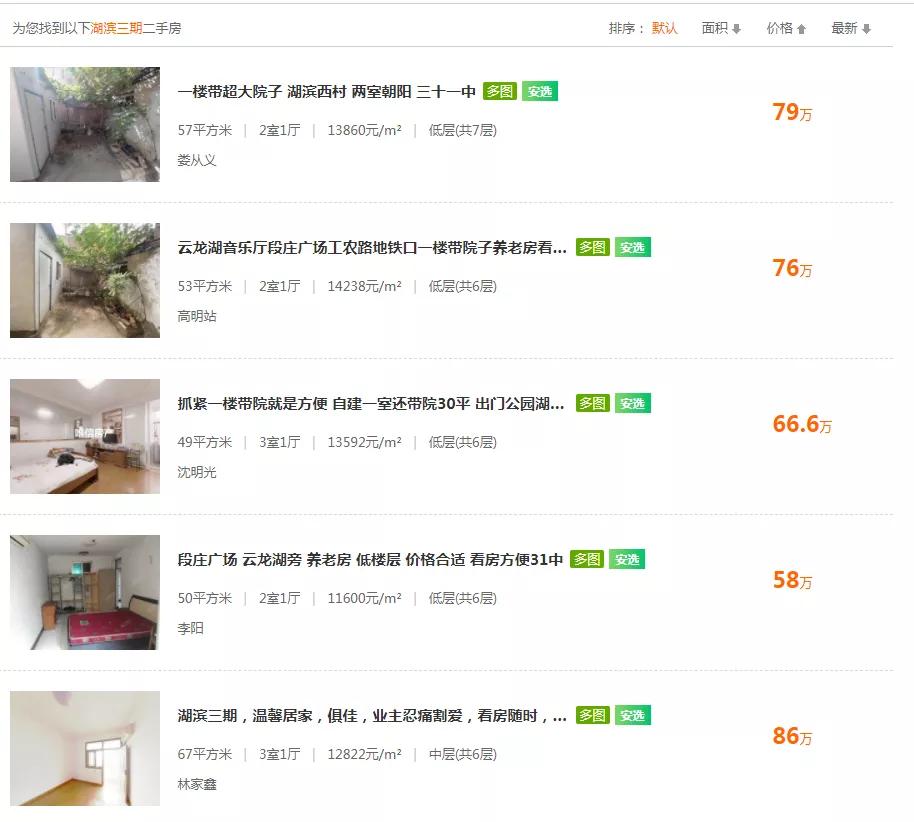The width and height of the screenshot is (914, 822).
Task: Open listing 抓紧一楼带院就是方便
Action: (x=371, y=403)
